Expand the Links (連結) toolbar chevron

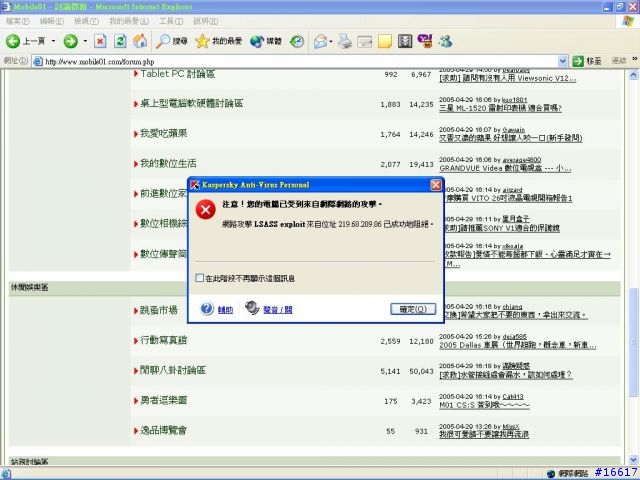[635, 60]
